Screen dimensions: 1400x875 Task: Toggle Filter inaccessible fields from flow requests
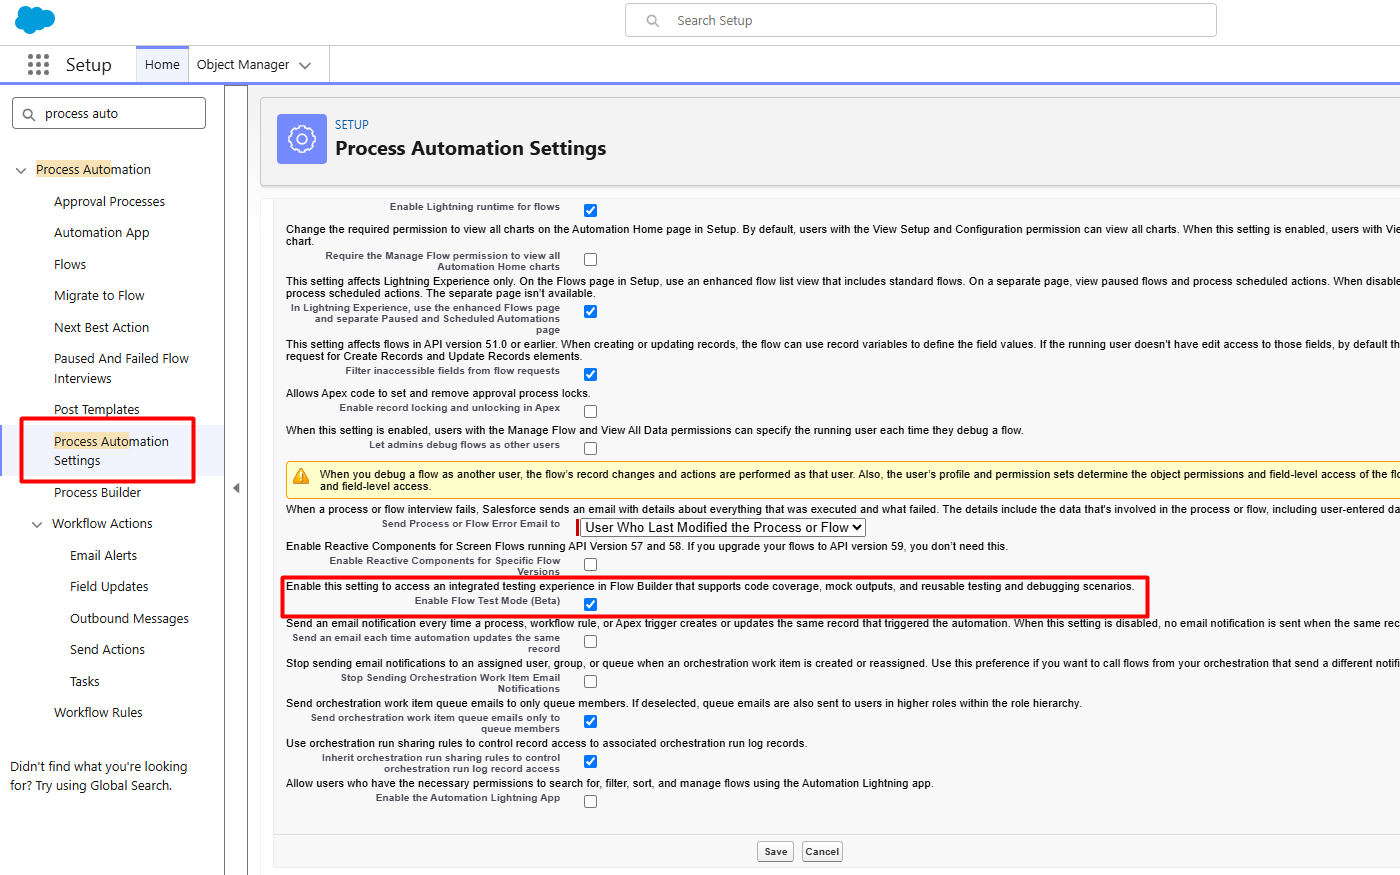pyautogui.click(x=590, y=374)
